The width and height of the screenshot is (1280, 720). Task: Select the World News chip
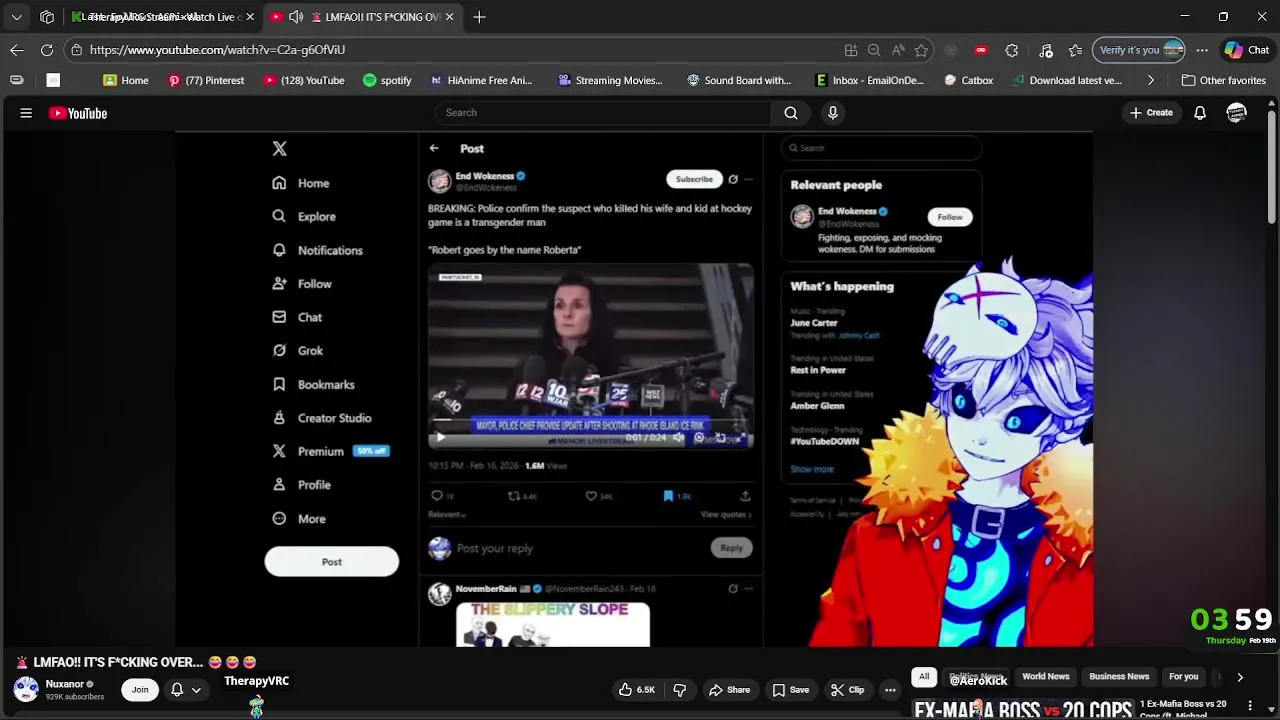pyautogui.click(x=1046, y=677)
